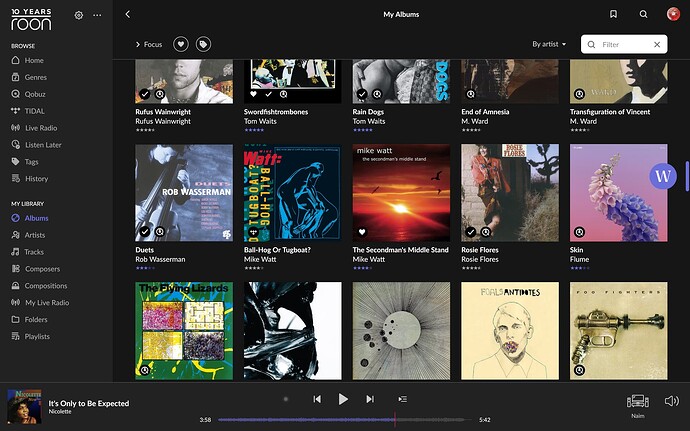Open Tags in sidebar
Image resolution: width=690 pixels, height=431 pixels.
pyautogui.click(x=25, y=162)
